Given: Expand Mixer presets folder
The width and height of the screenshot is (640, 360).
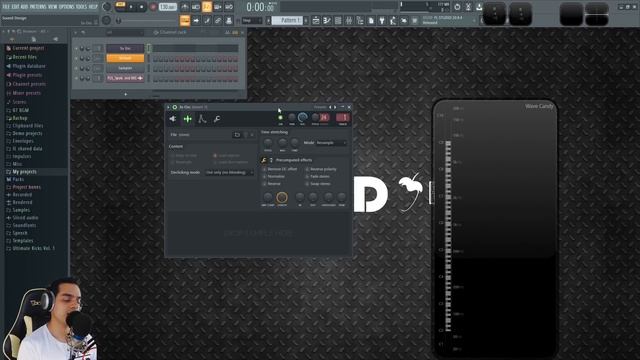Looking at the screenshot, I should tap(27, 93).
